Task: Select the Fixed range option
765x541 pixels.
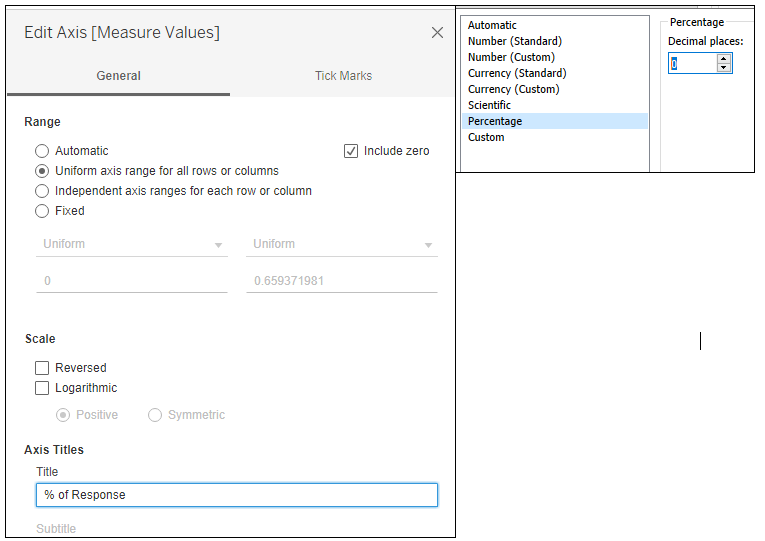Action: pyautogui.click(x=42, y=211)
